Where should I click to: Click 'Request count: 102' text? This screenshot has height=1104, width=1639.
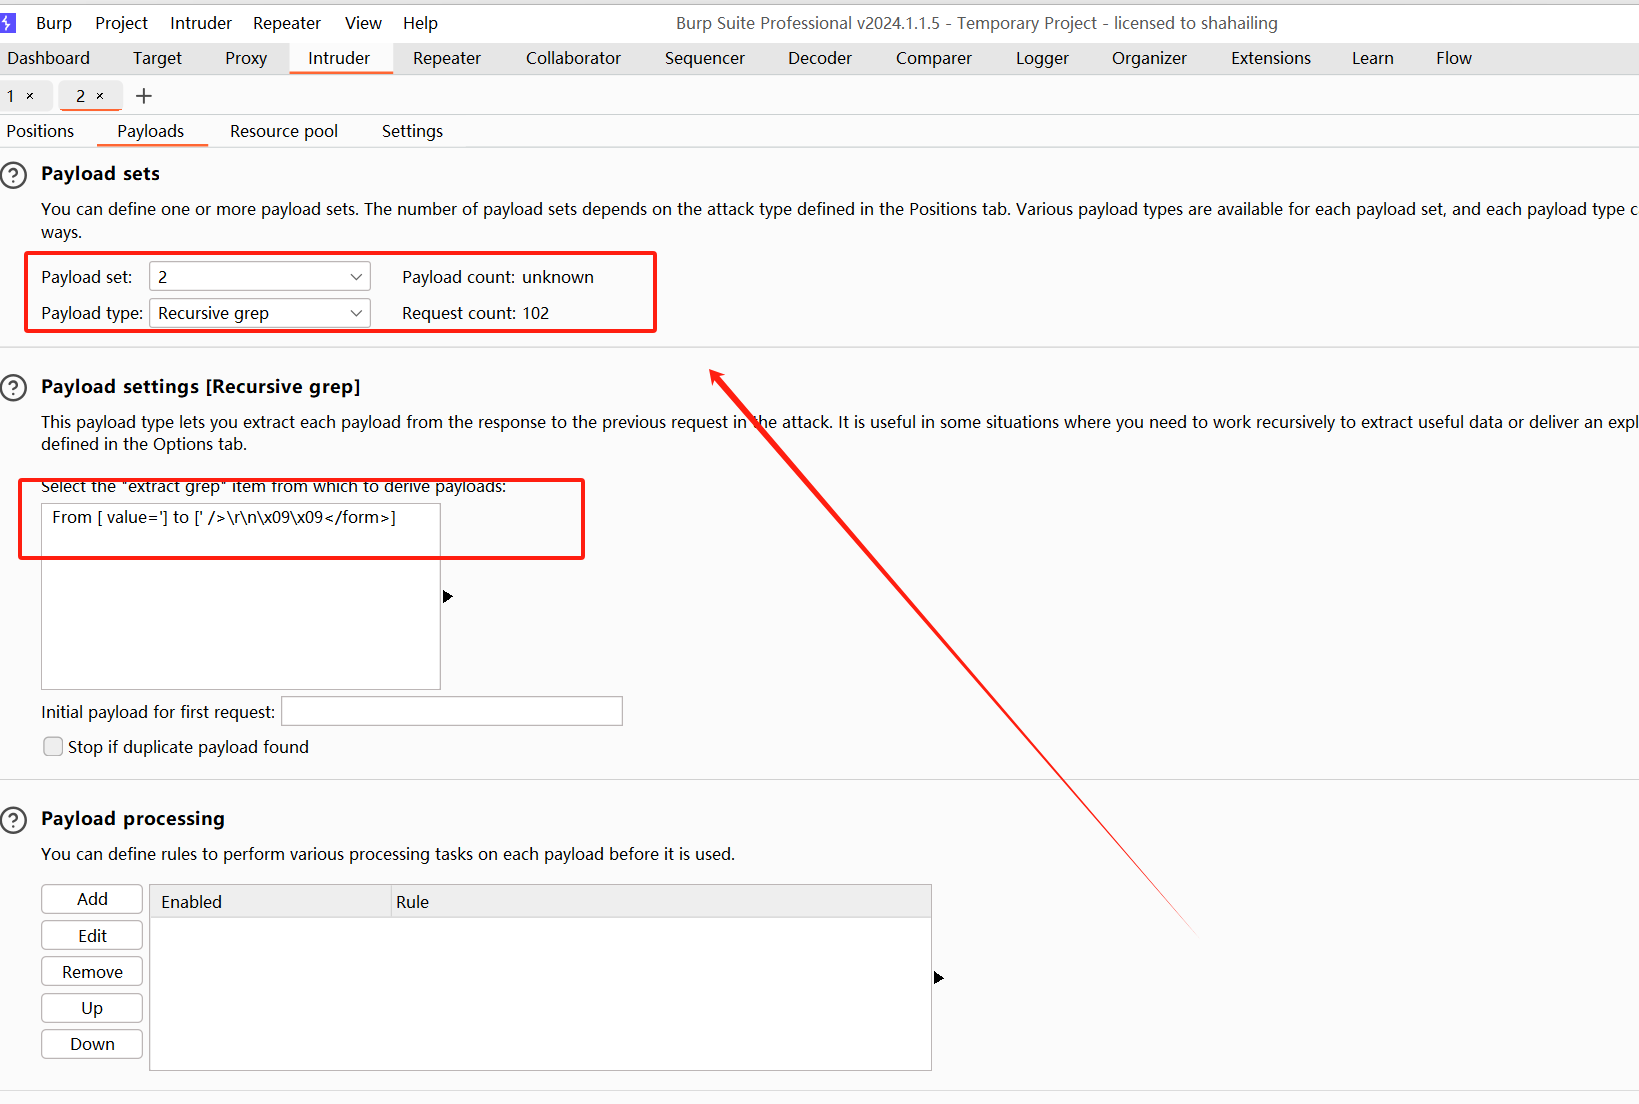(x=476, y=313)
